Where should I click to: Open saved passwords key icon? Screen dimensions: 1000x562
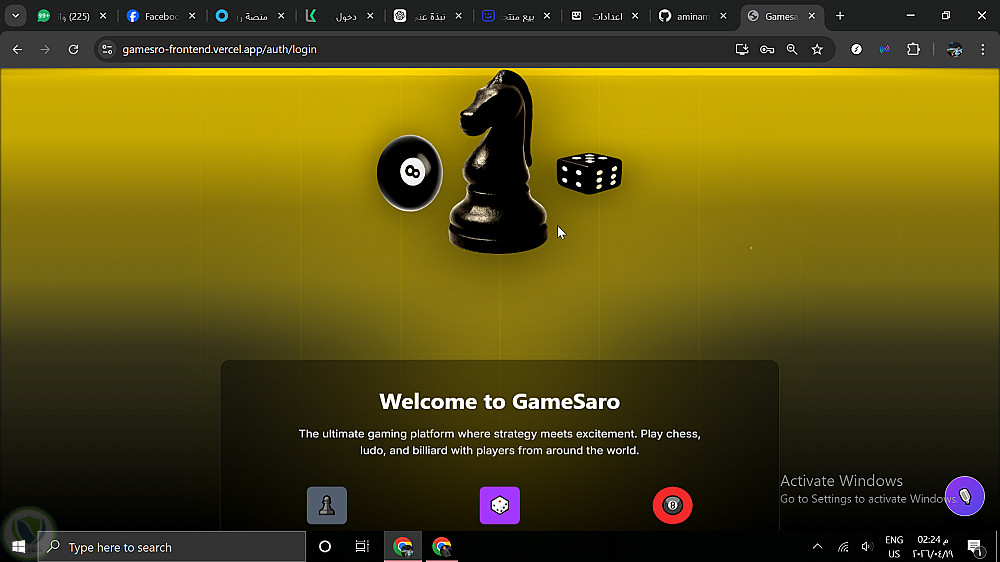(x=767, y=49)
